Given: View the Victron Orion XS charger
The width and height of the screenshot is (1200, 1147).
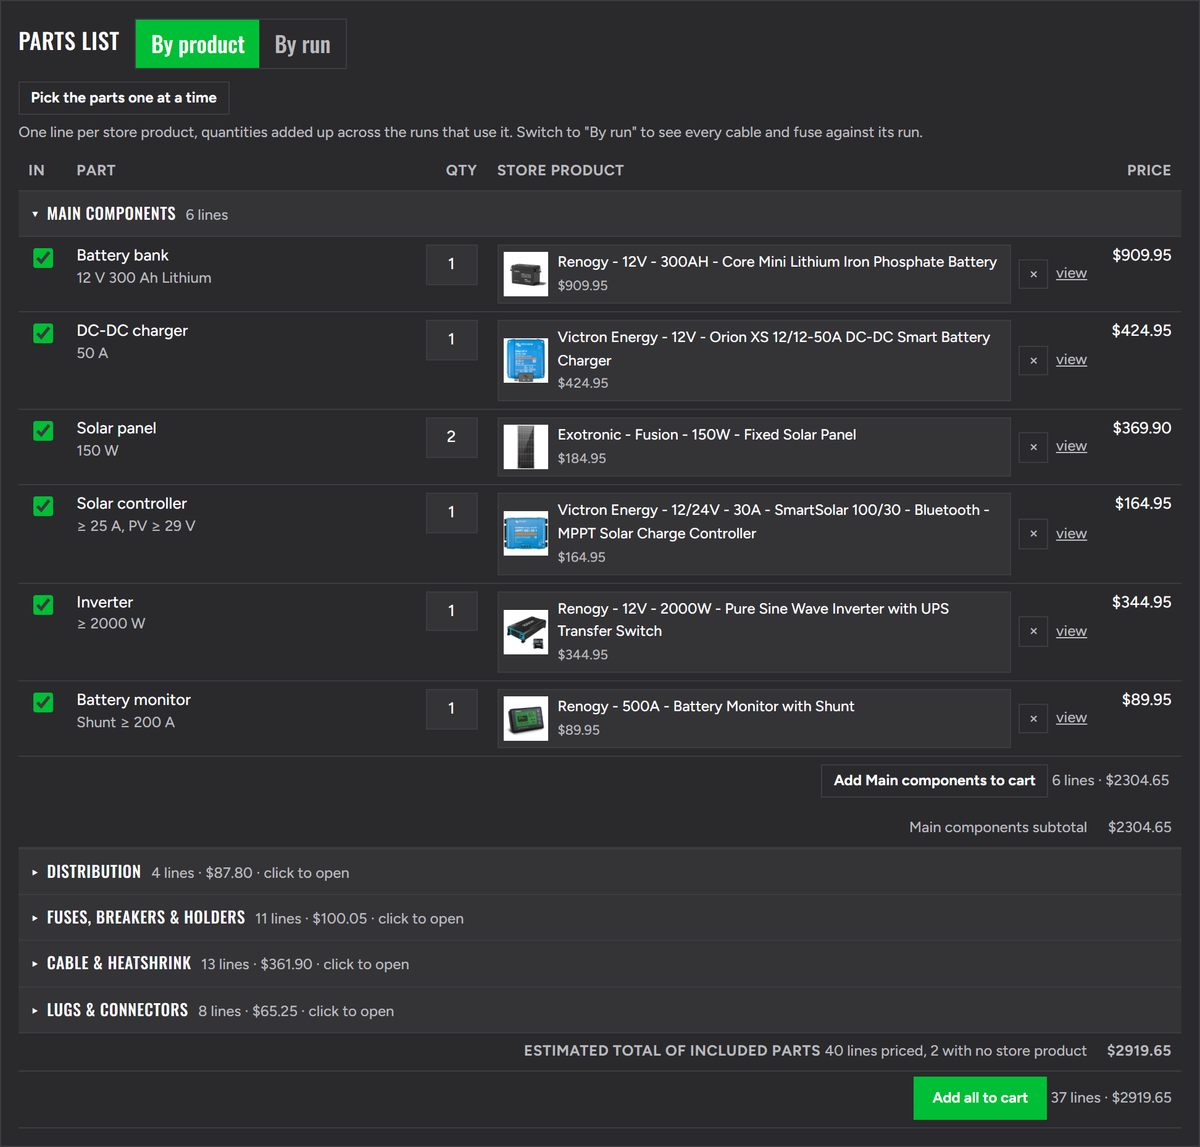Looking at the screenshot, I should tap(1071, 359).
